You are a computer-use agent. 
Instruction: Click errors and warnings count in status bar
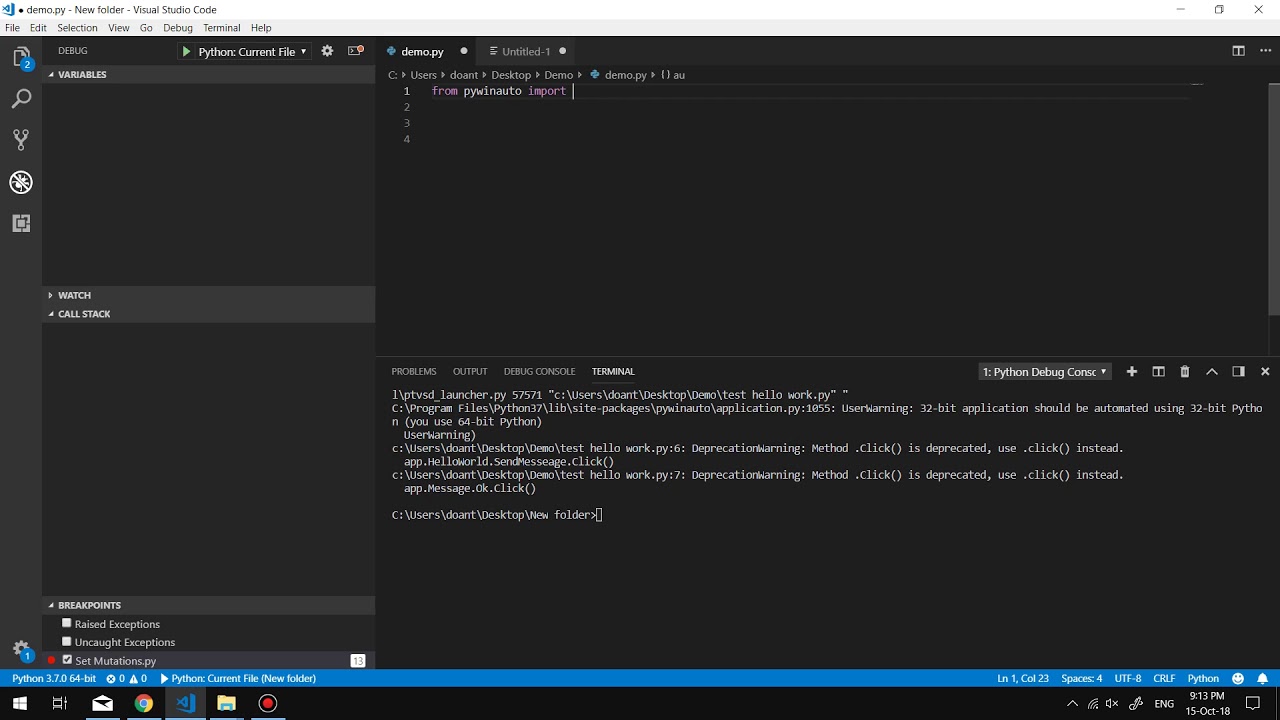tap(127, 678)
